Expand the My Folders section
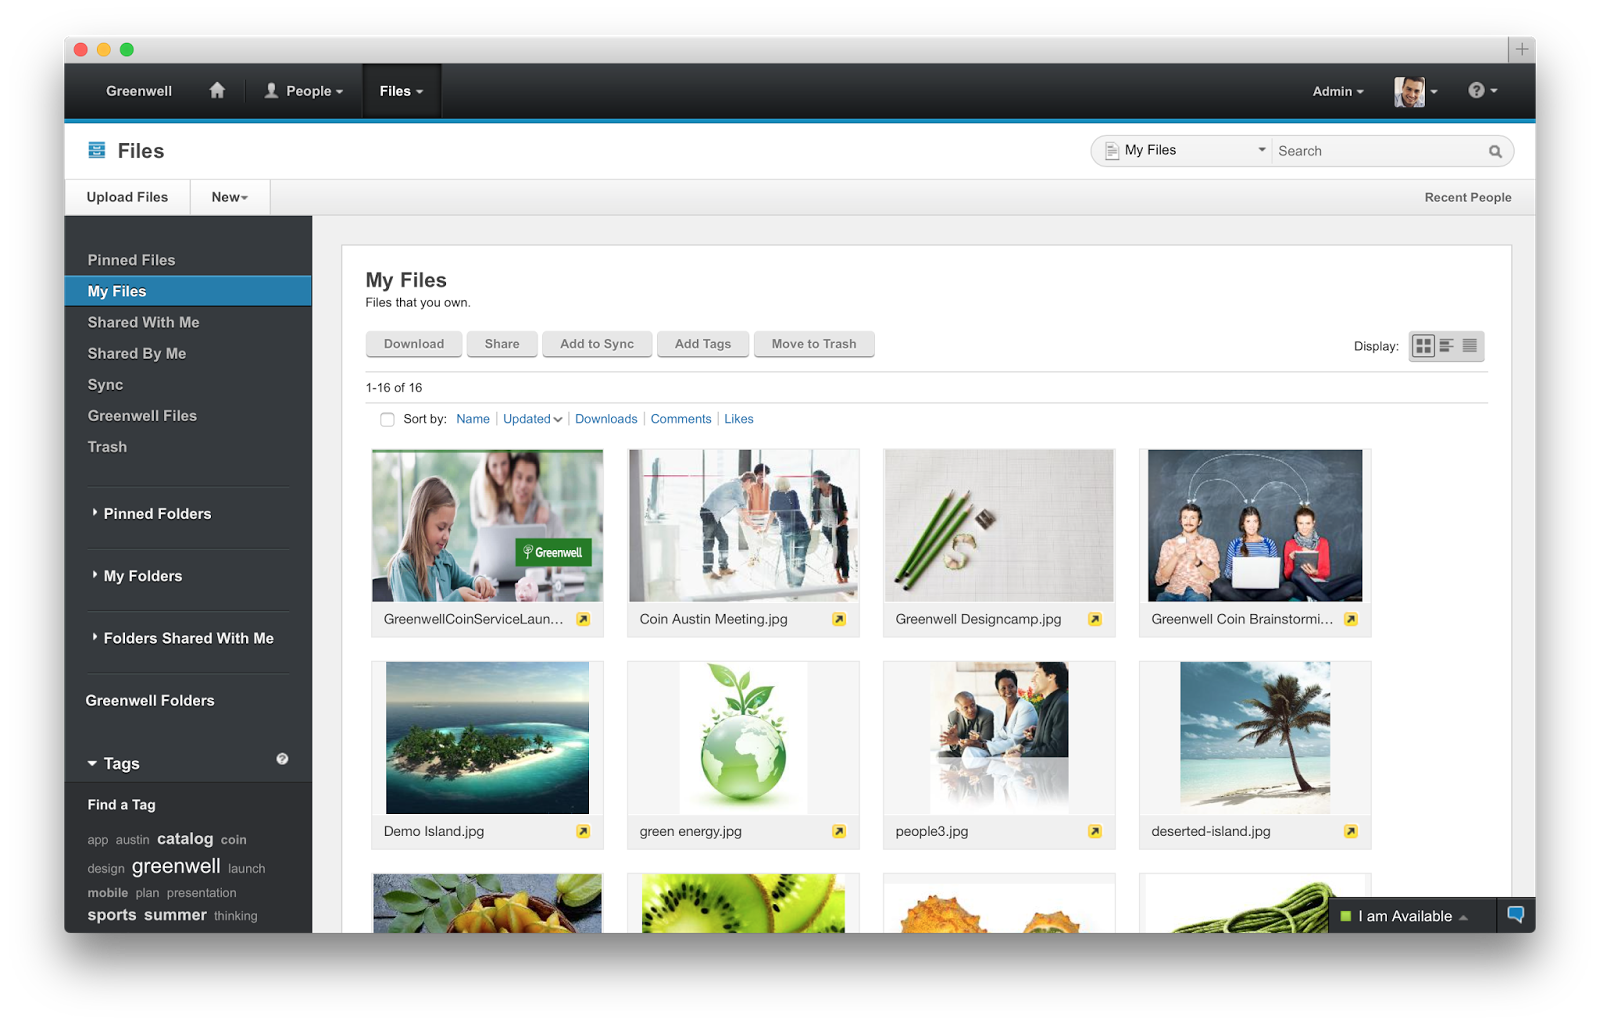 coord(137,576)
